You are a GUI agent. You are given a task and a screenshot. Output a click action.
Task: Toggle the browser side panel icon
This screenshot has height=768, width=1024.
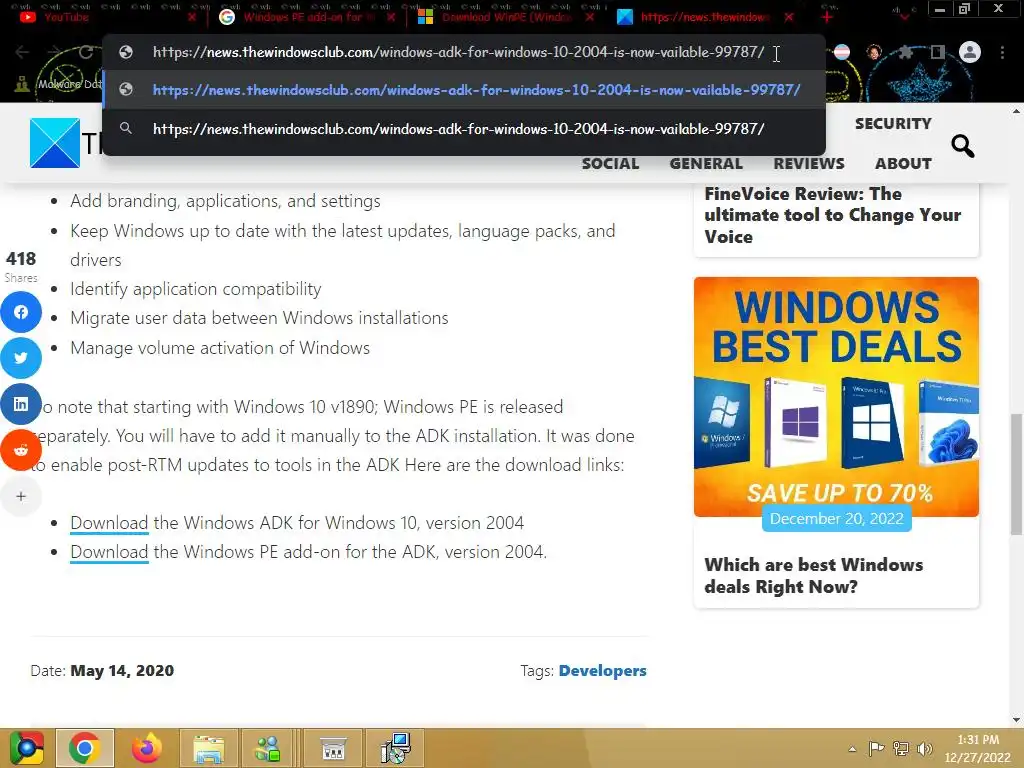(938, 52)
